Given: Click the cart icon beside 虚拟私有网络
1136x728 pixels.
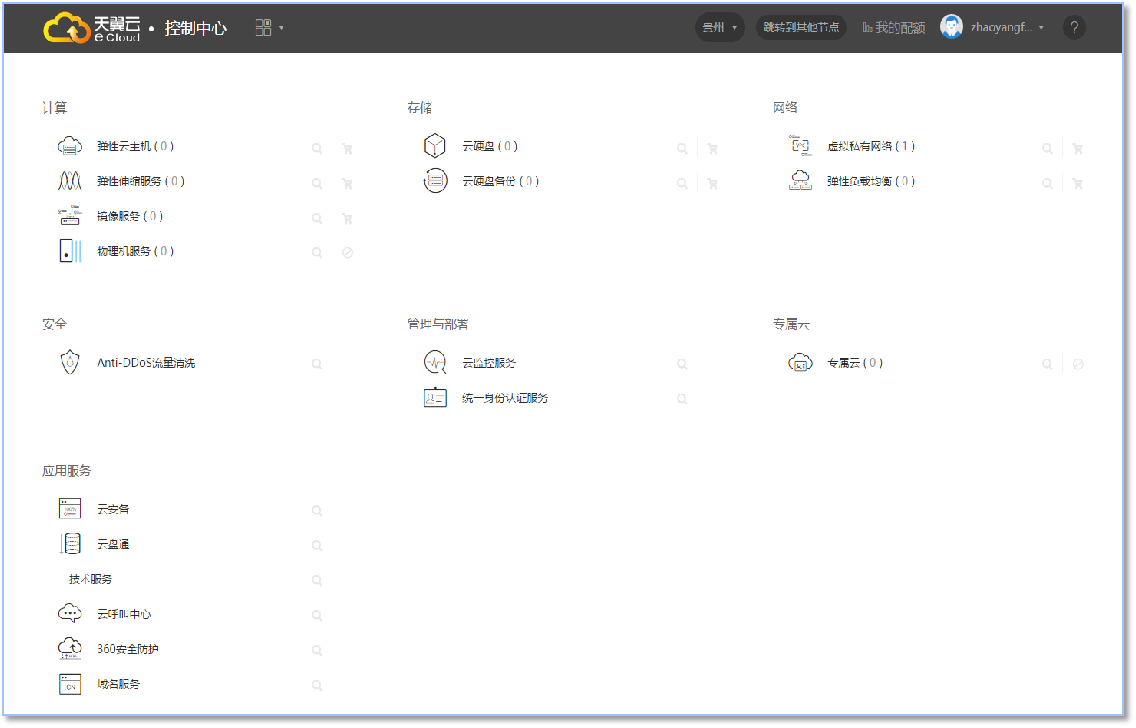Looking at the screenshot, I should pos(1077,148).
